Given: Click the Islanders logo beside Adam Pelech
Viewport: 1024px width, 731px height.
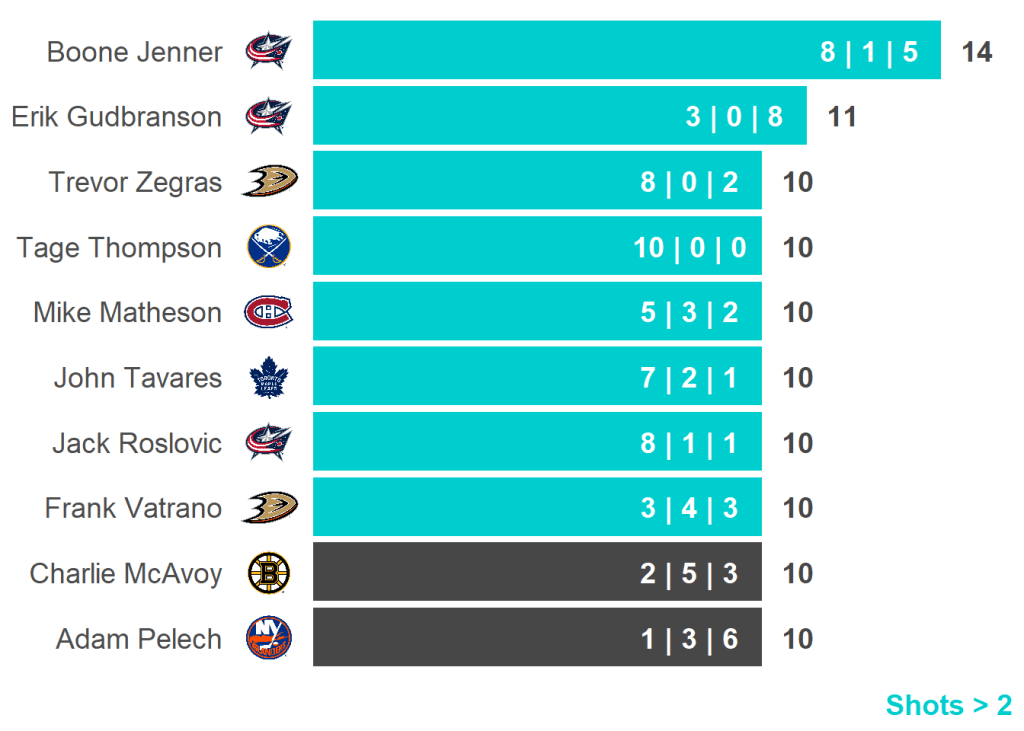Looking at the screenshot, I should coord(268,638).
